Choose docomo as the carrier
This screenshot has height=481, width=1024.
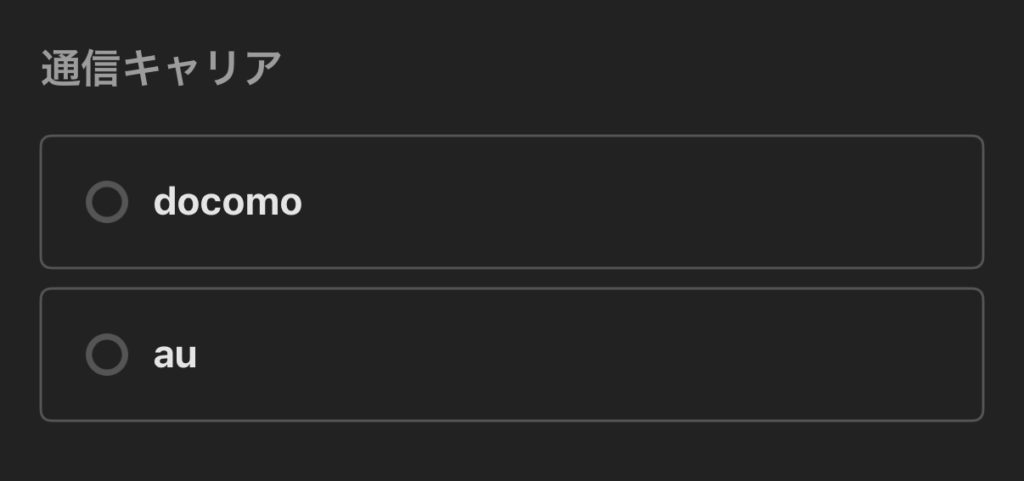point(107,202)
